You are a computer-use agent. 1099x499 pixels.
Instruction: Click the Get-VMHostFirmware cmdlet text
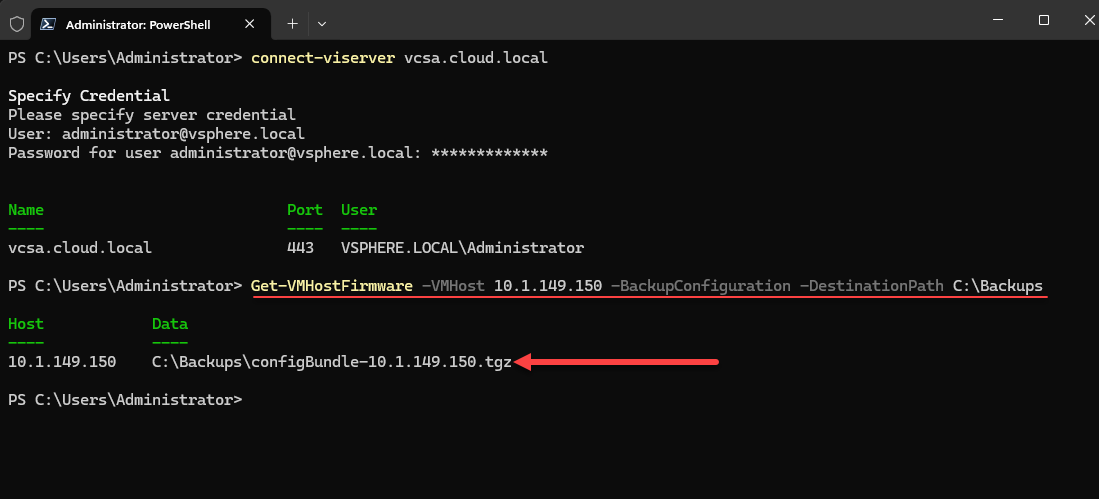coord(331,286)
